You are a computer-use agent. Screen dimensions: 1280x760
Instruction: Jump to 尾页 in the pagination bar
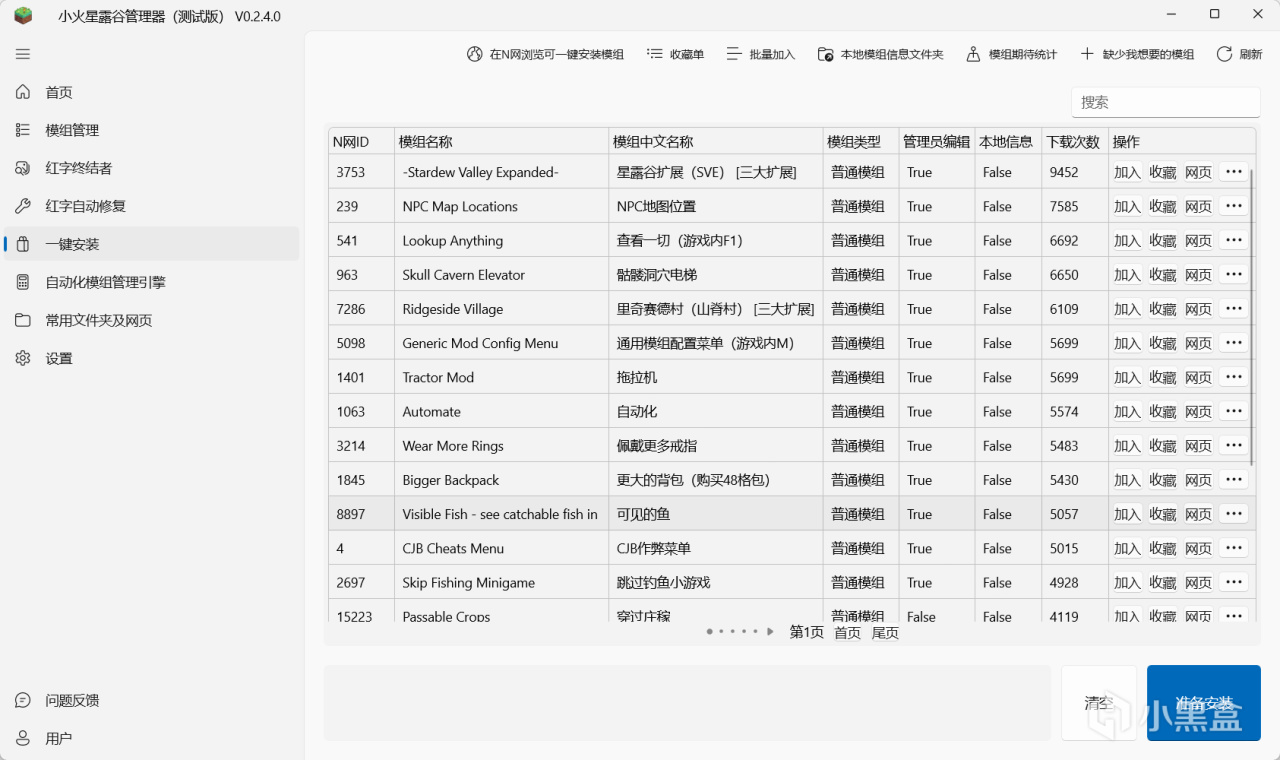pyautogui.click(x=885, y=632)
